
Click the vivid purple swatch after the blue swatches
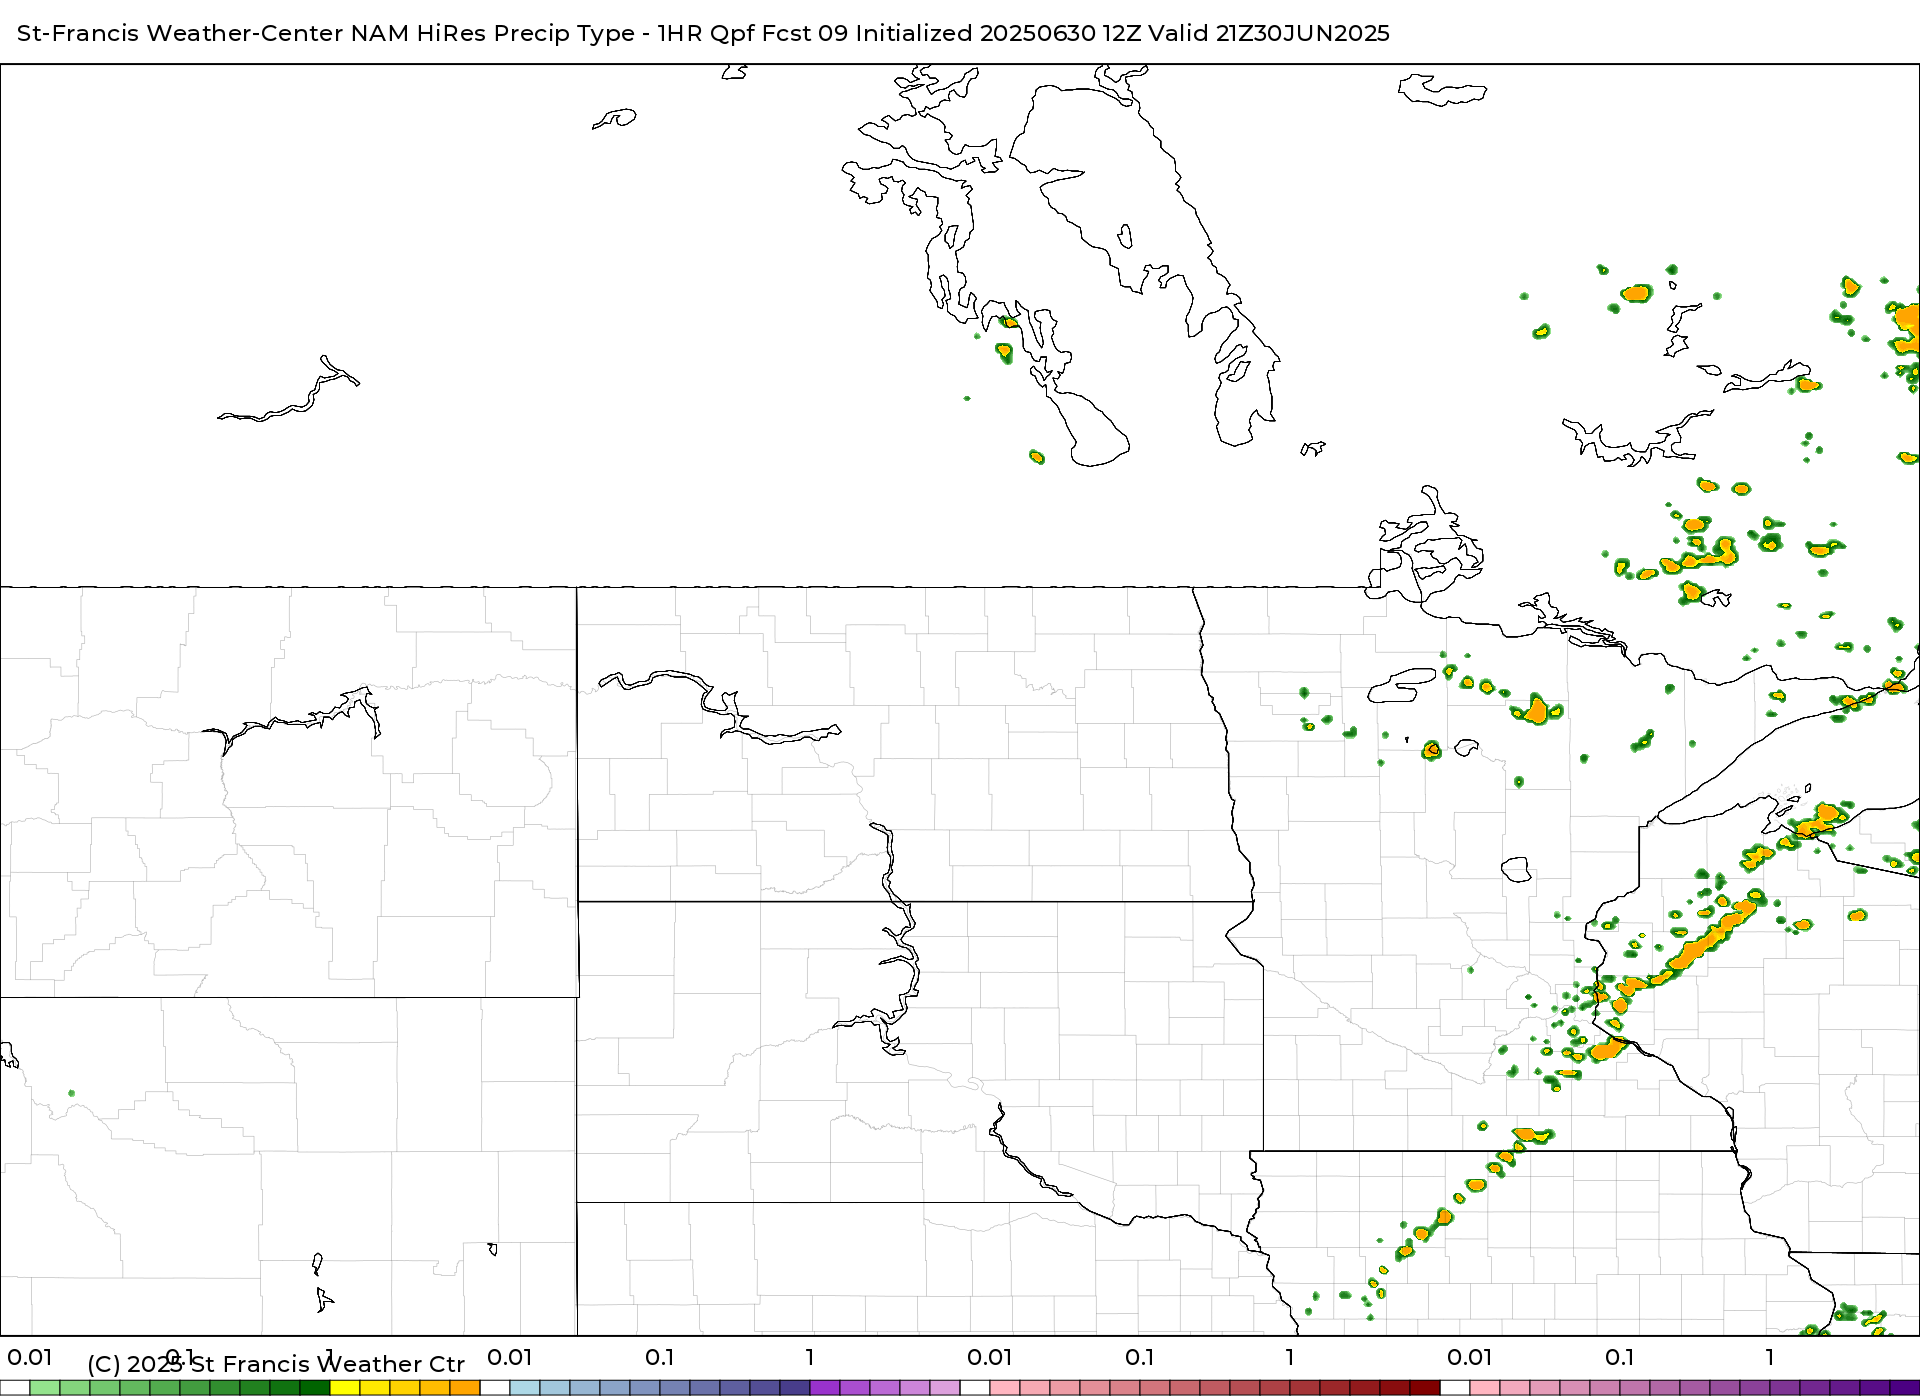[x=825, y=1388]
